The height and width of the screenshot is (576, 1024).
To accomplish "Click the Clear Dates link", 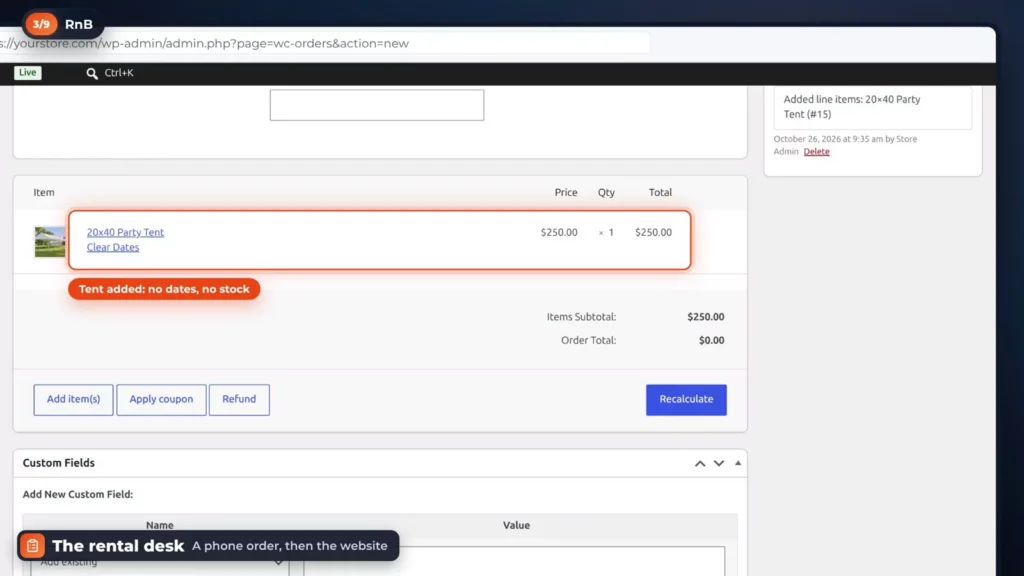I will tap(113, 247).
